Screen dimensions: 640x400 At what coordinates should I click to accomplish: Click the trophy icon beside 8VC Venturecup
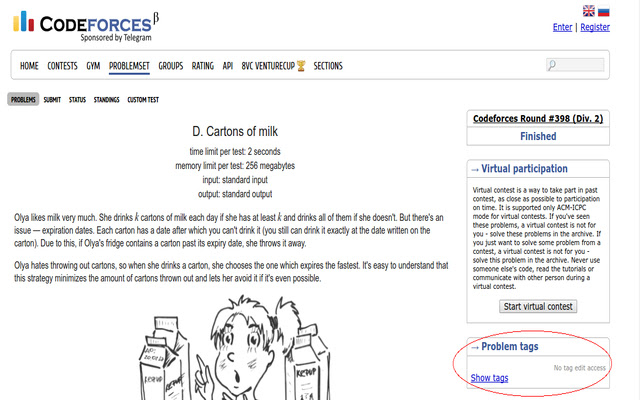click(x=301, y=66)
